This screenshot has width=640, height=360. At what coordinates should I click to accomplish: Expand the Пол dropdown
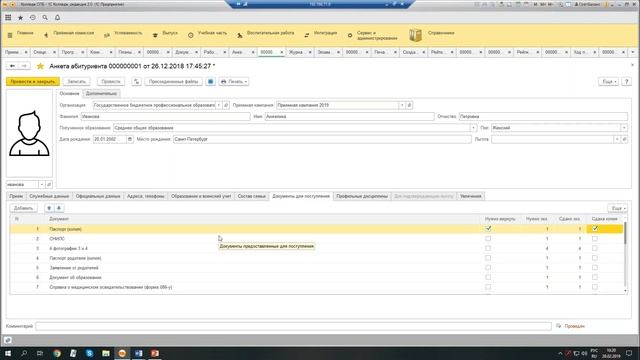tap(624, 128)
